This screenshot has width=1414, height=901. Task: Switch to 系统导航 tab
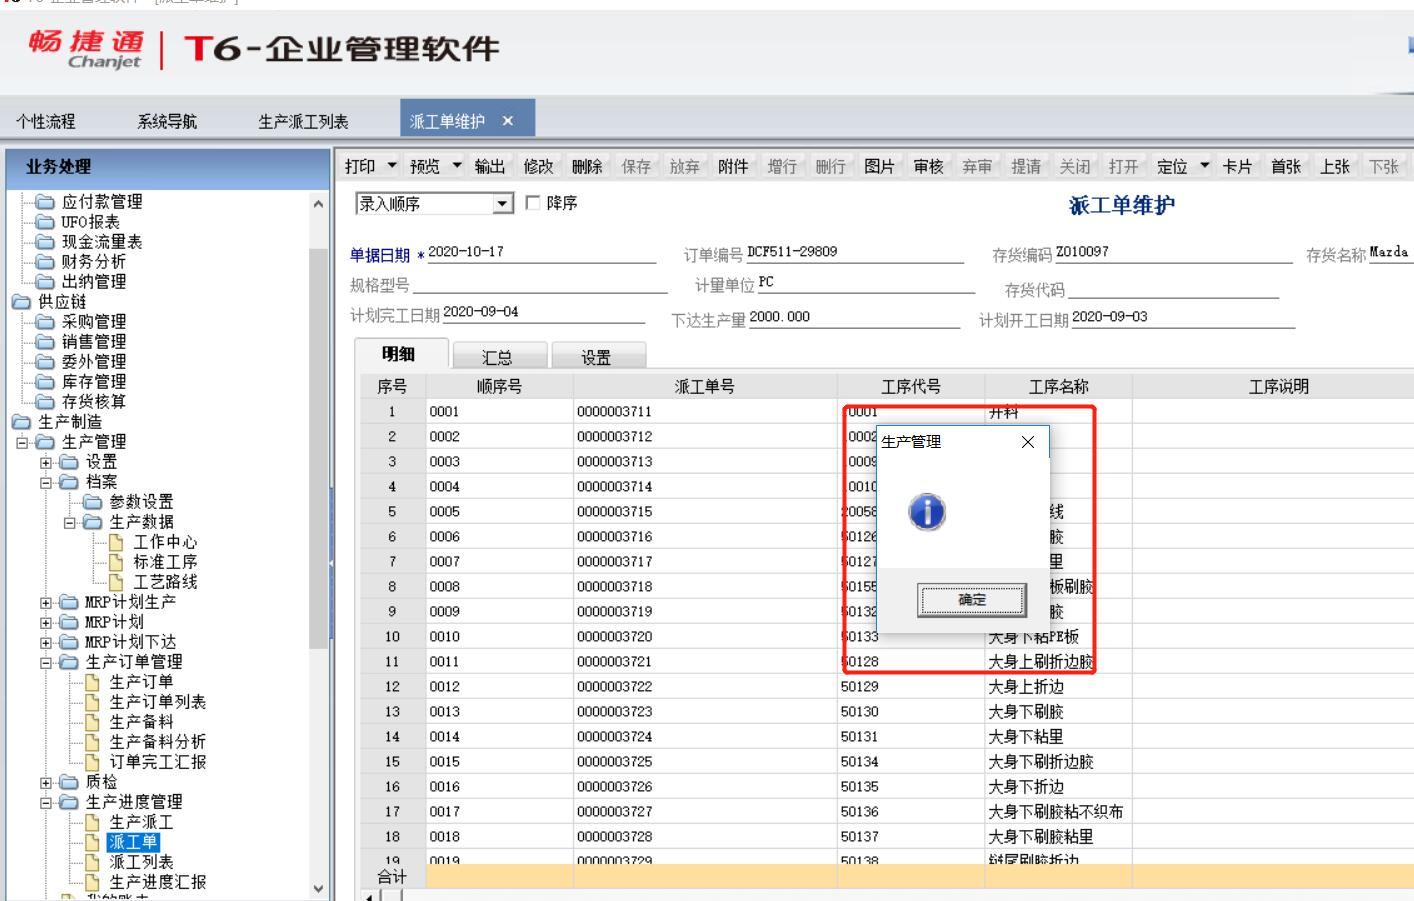tap(167, 121)
